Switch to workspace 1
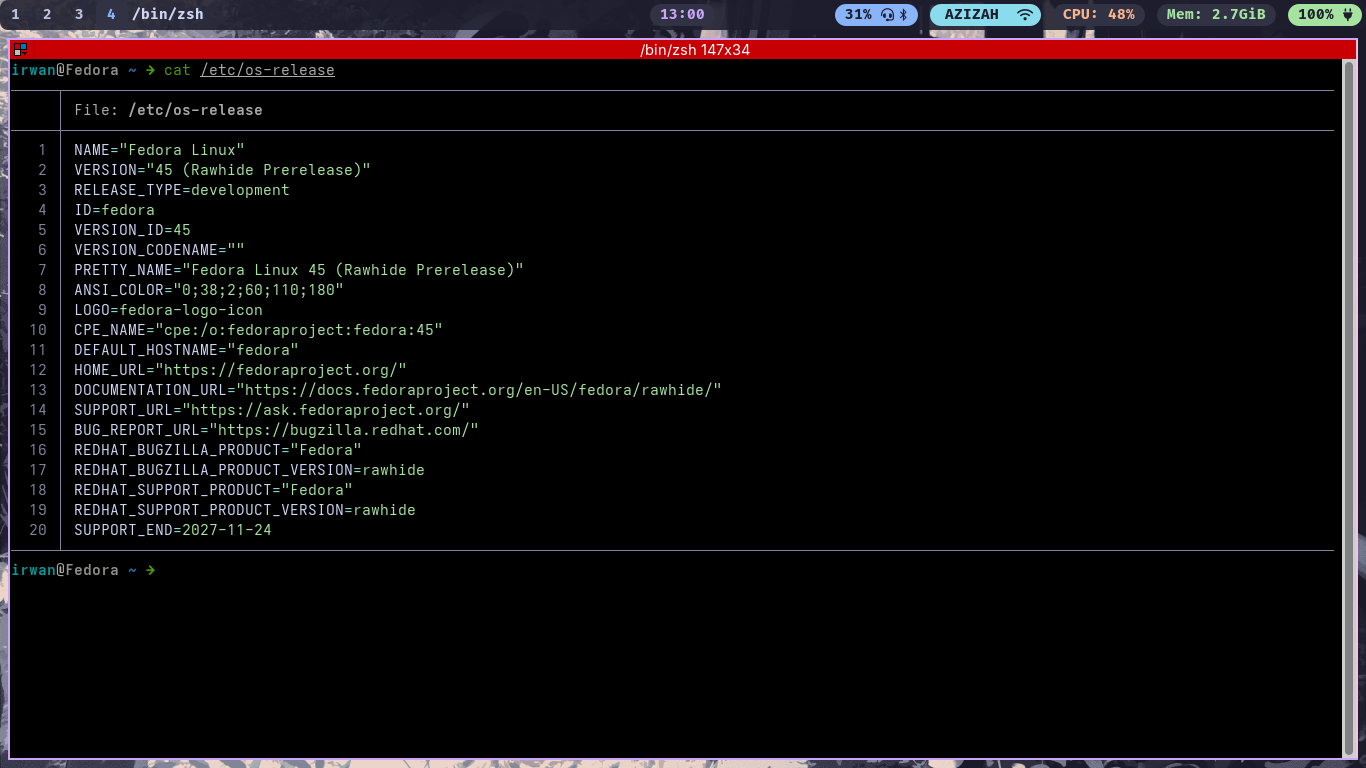Image resolution: width=1366 pixels, height=768 pixels. [15, 15]
